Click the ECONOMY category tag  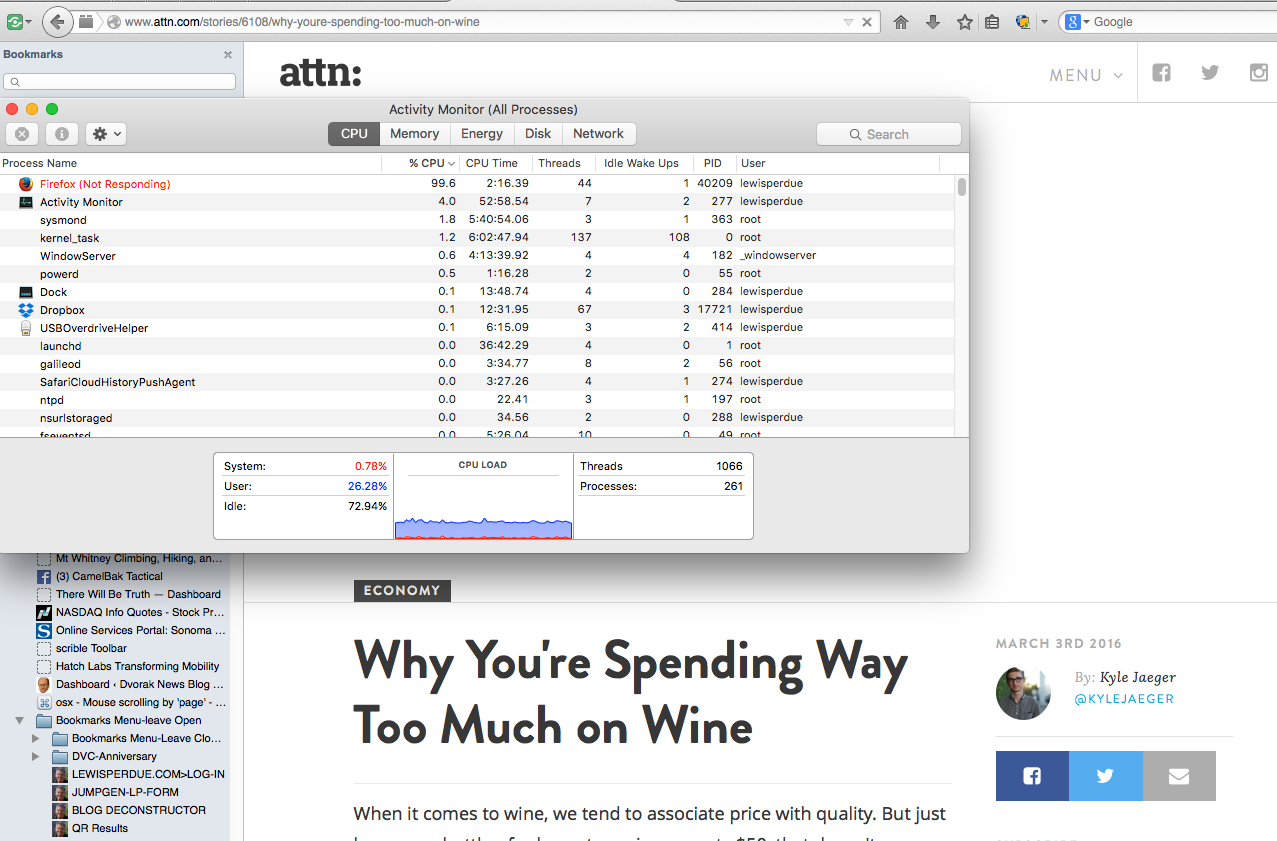pos(402,590)
